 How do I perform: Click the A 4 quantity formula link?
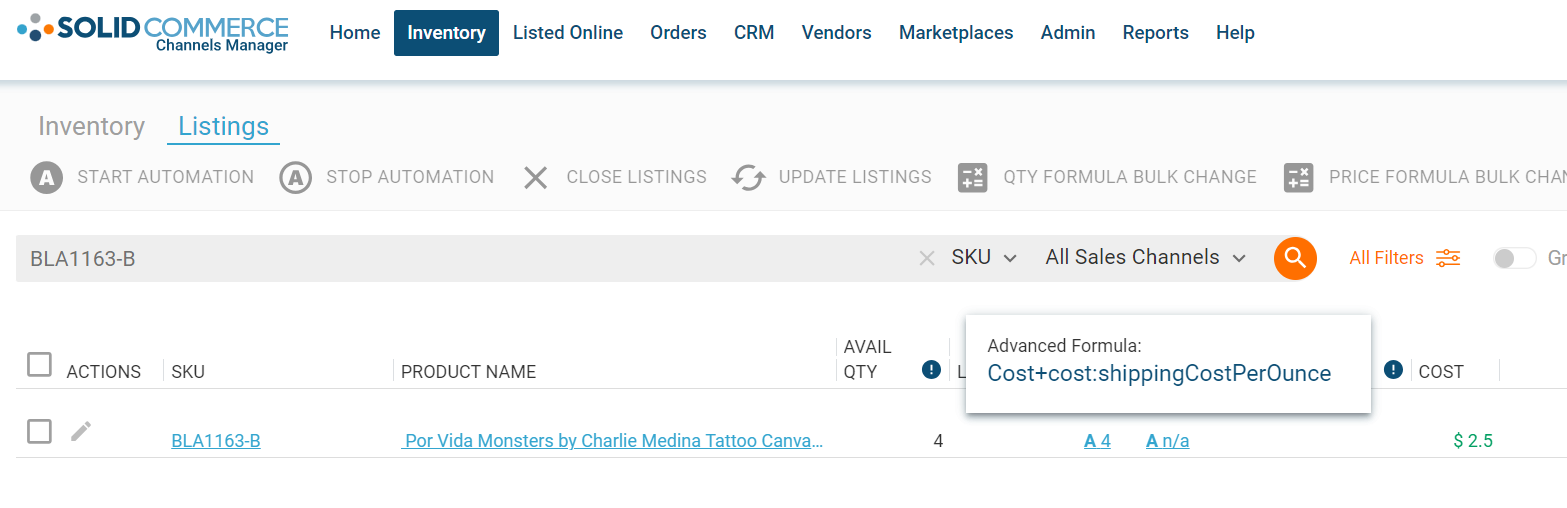pos(1097,441)
